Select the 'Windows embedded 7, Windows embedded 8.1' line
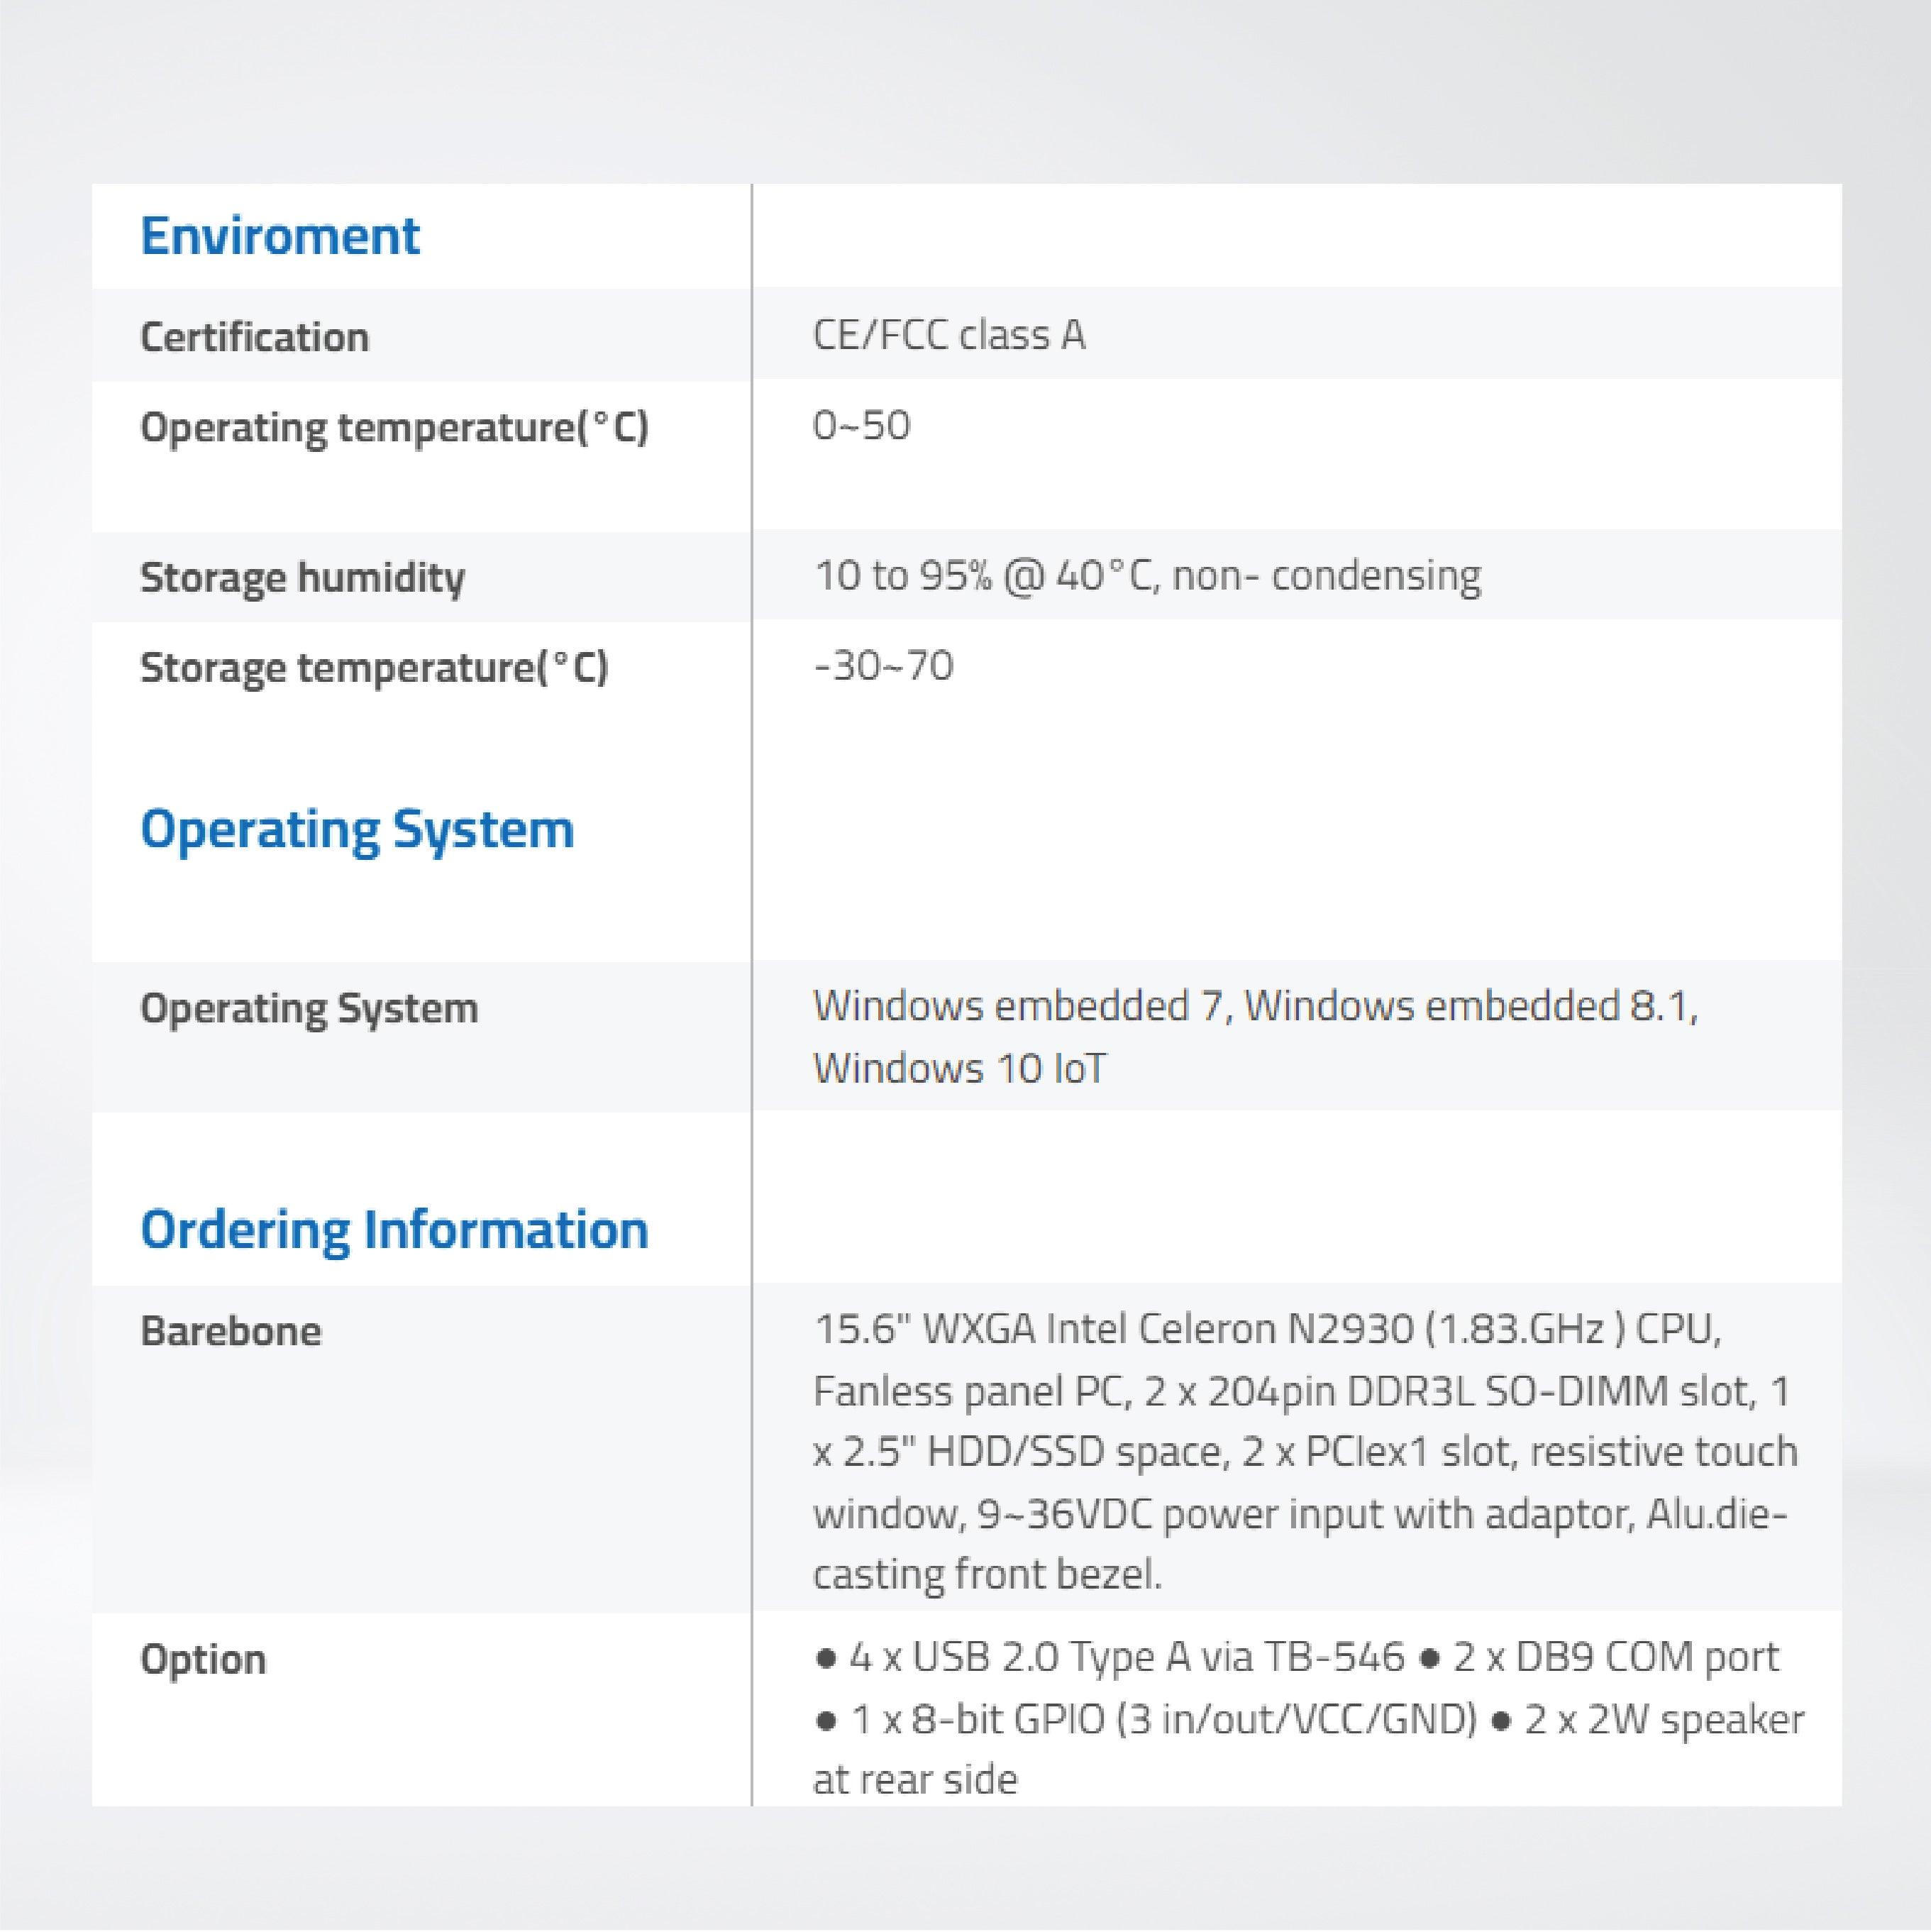Screen dimensions: 1931x1932 (x=1255, y=1006)
